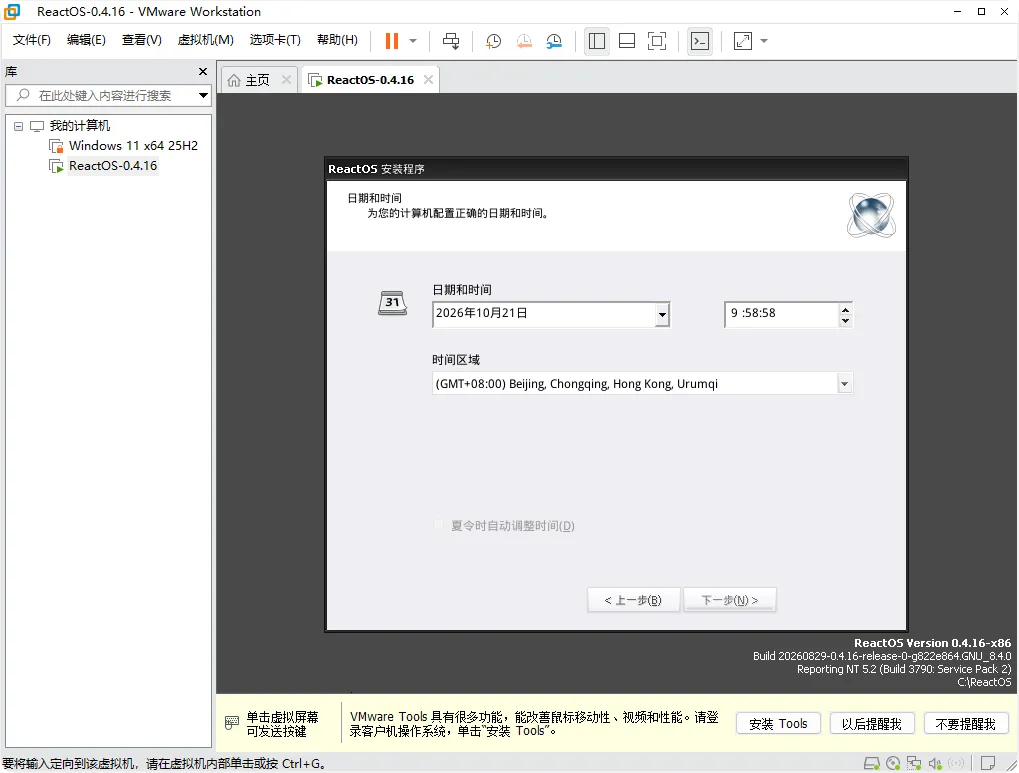
Task: Take a snapshot of this virtual machine
Action: 493,41
